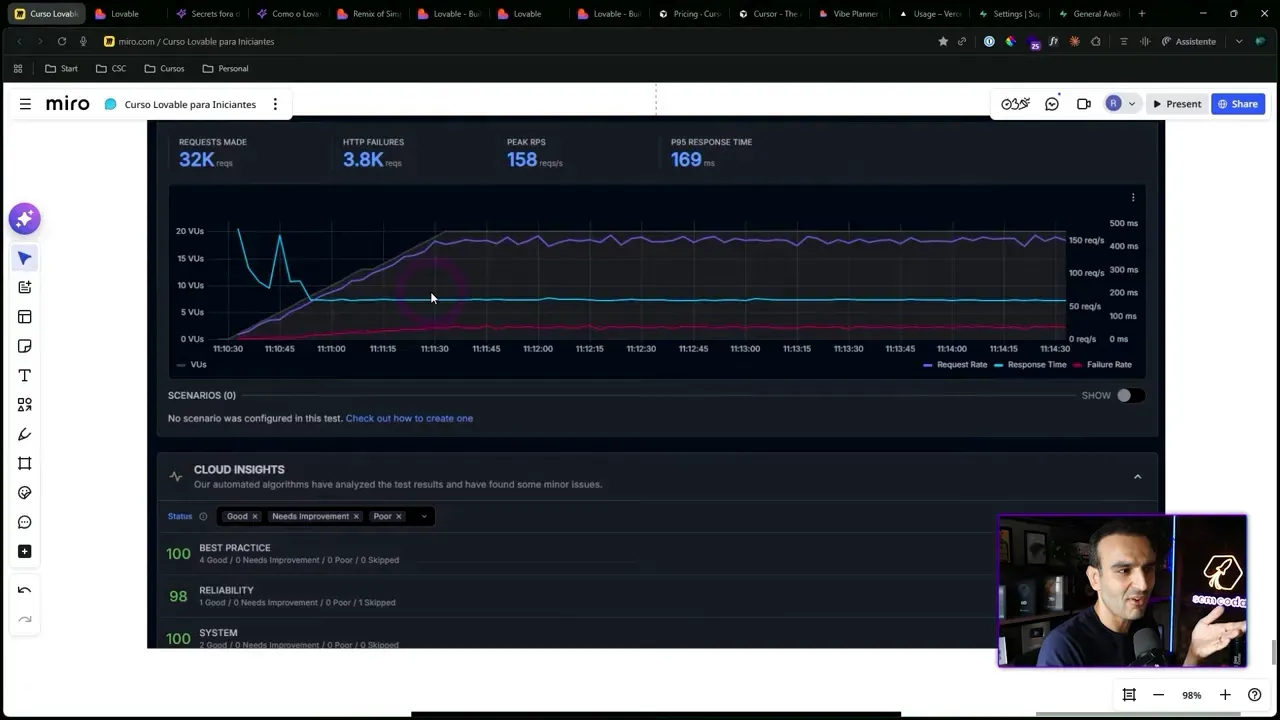
Task: Open the user avatar dropdown menu
Action: [x=1131, y=103]
